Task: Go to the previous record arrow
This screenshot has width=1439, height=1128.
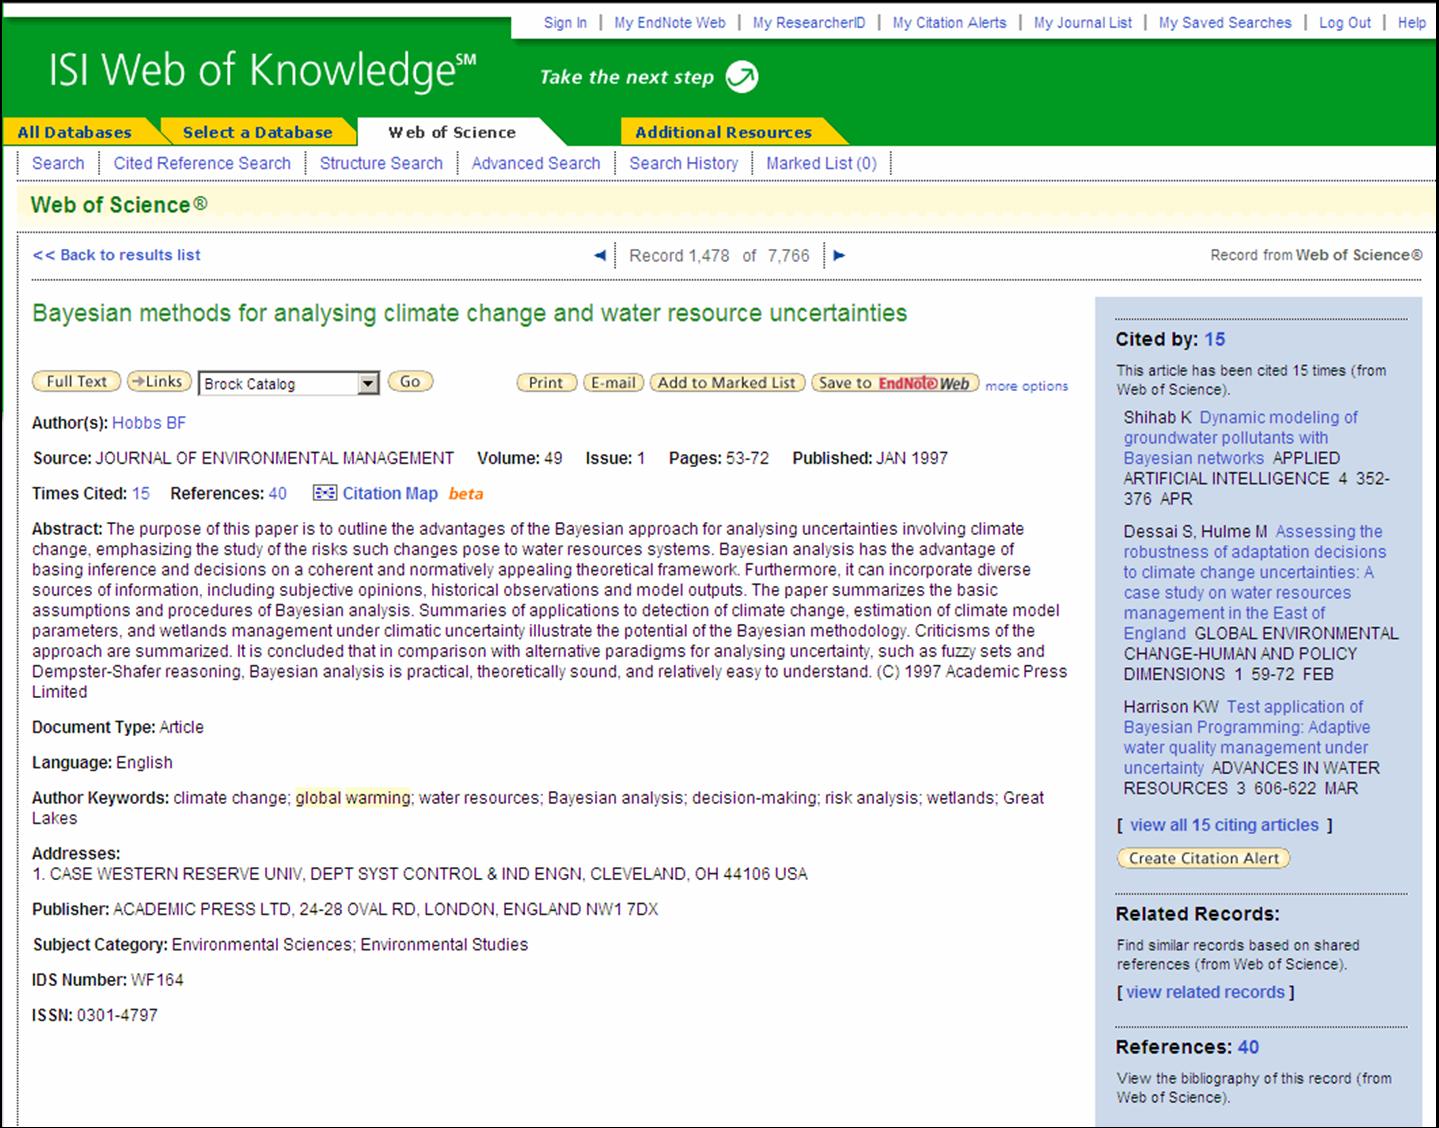Action: [x=600, y=255]
